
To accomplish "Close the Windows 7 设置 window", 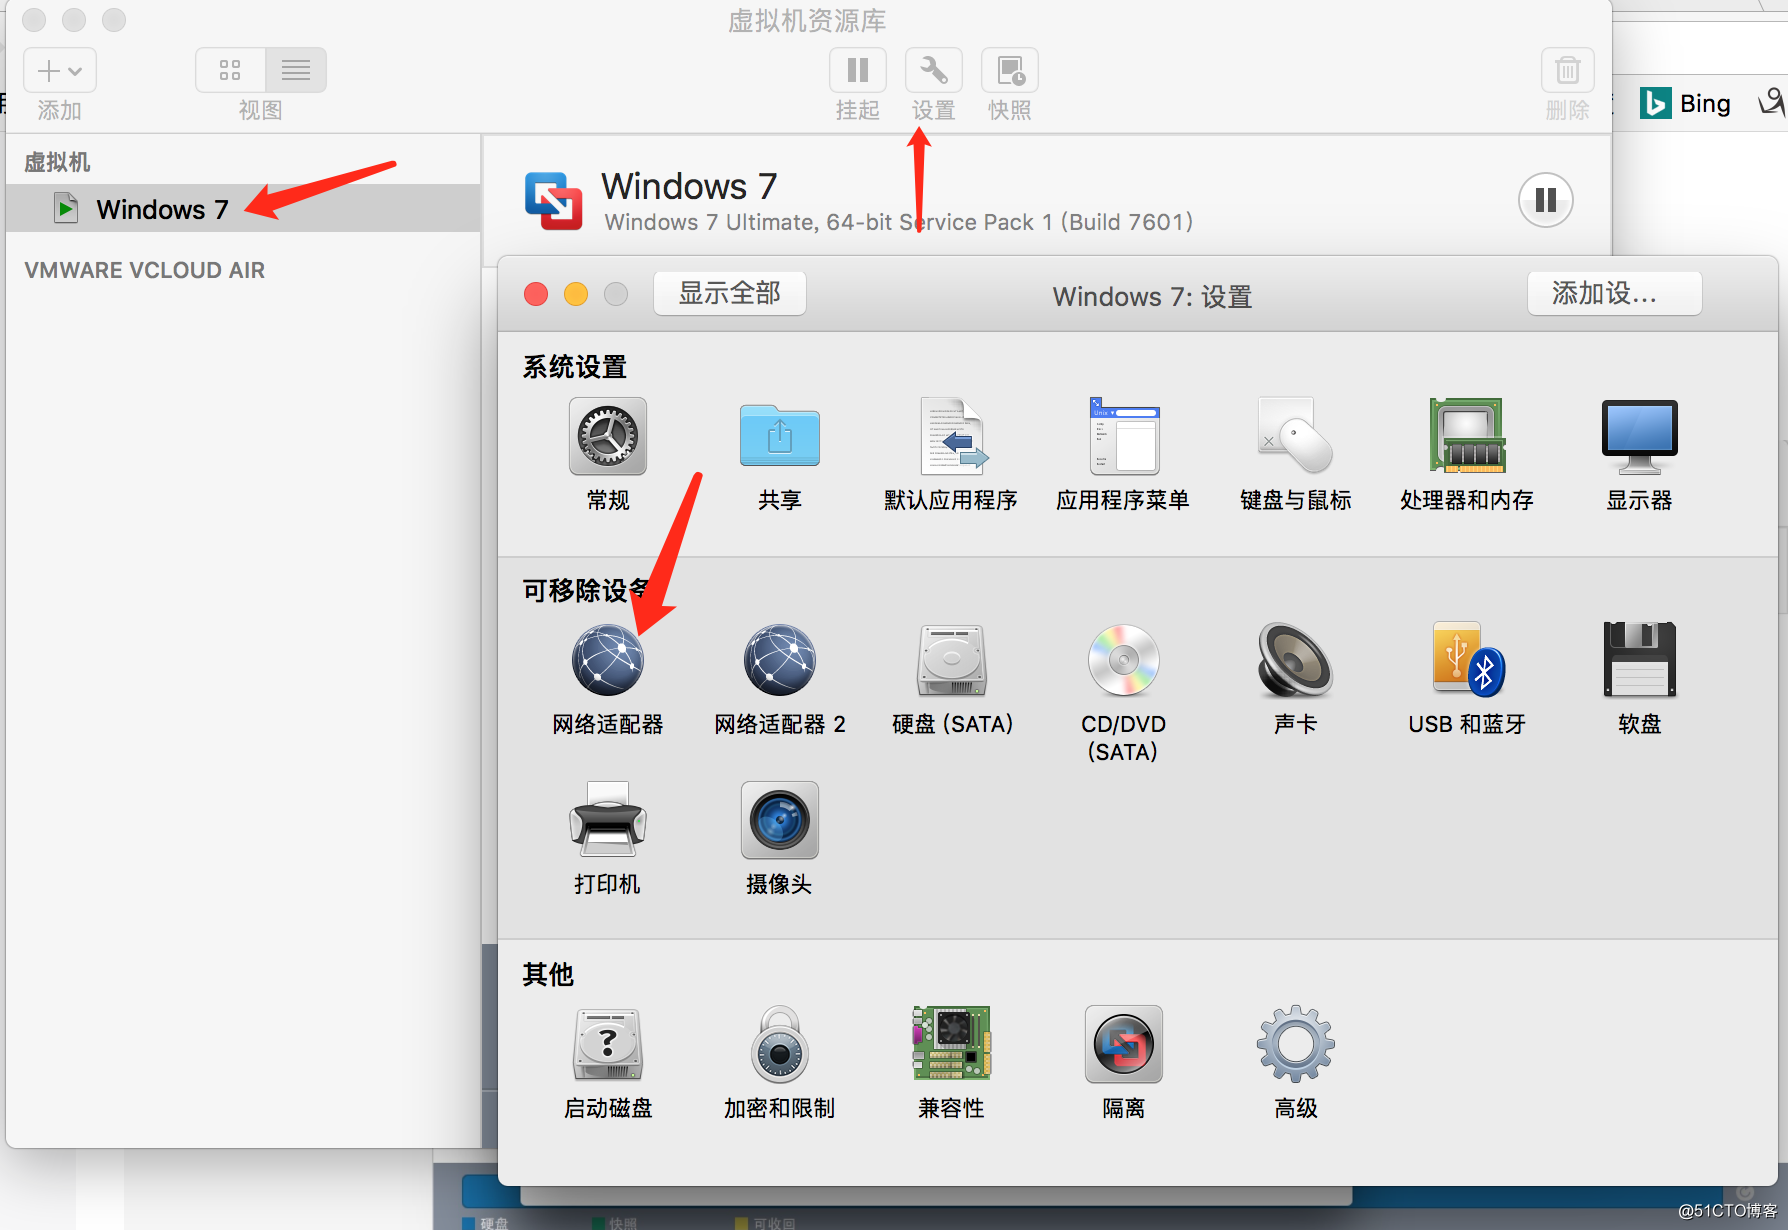I will [536, 293].
